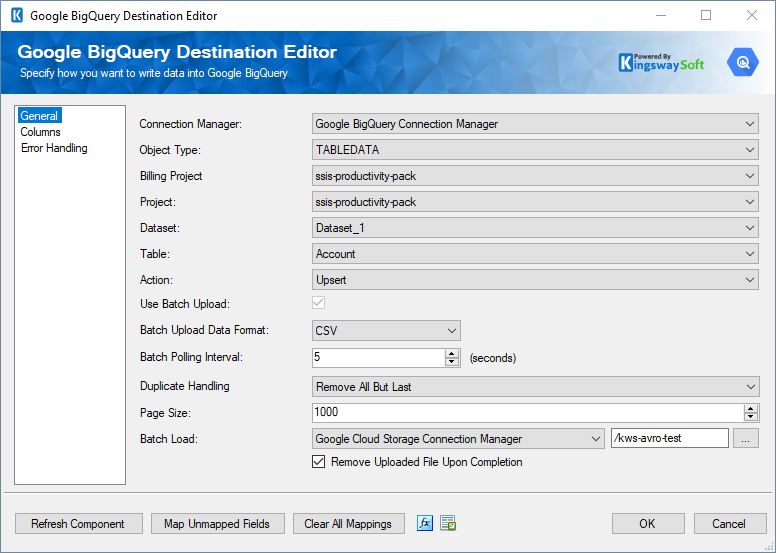Click the Google BigQuery hexagon logo
Screen dimensions: 776x553
point(742,62)
